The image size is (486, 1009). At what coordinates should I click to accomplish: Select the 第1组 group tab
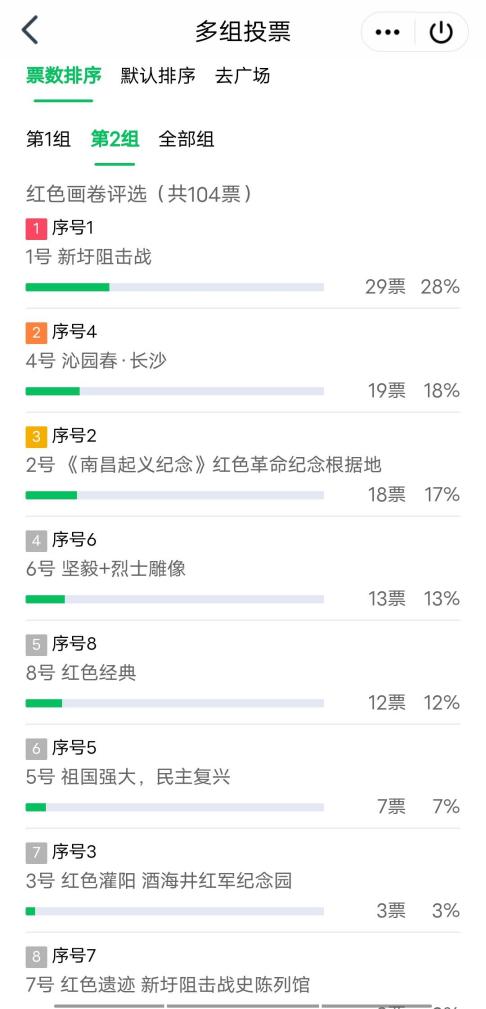[48, 140]
